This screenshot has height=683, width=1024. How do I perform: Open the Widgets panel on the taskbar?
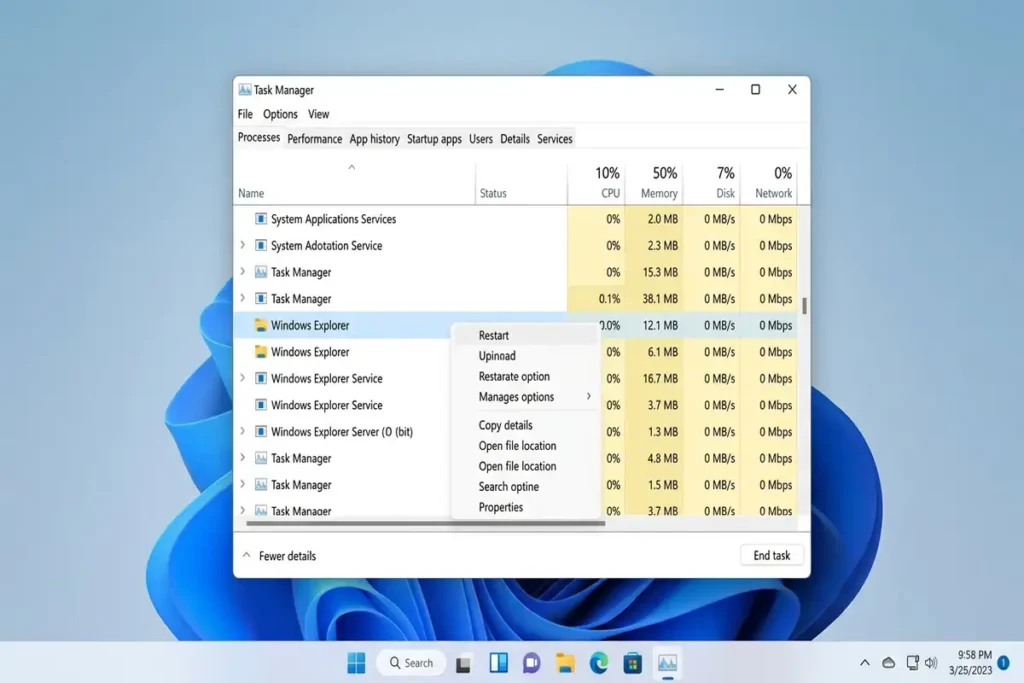[x=498, y=663]
